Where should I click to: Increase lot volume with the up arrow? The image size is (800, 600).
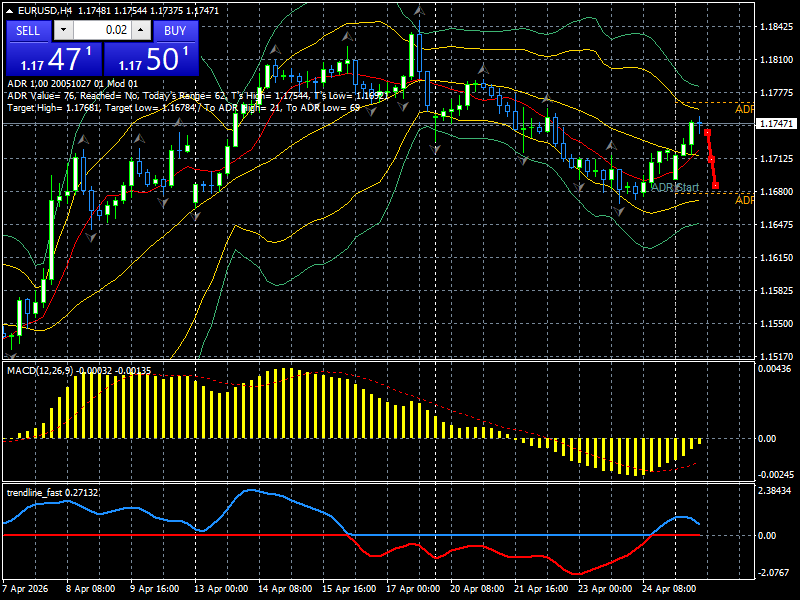coord(141,30)
